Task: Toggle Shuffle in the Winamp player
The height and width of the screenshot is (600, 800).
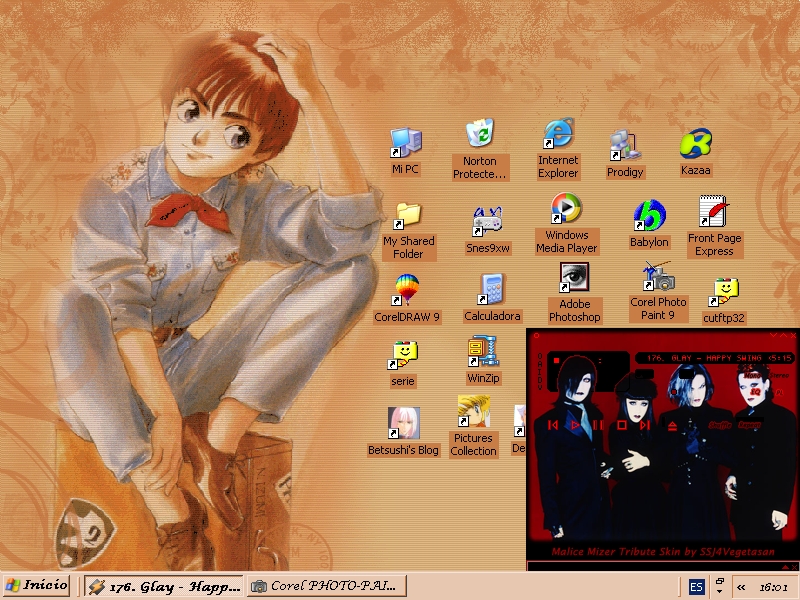Action: point(719,425)
